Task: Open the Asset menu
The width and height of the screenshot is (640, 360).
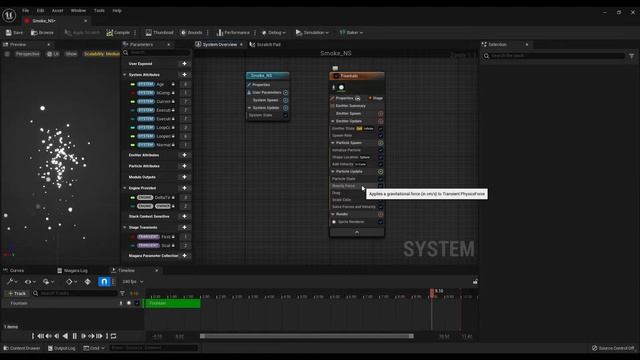Action: tap(58, 11)
